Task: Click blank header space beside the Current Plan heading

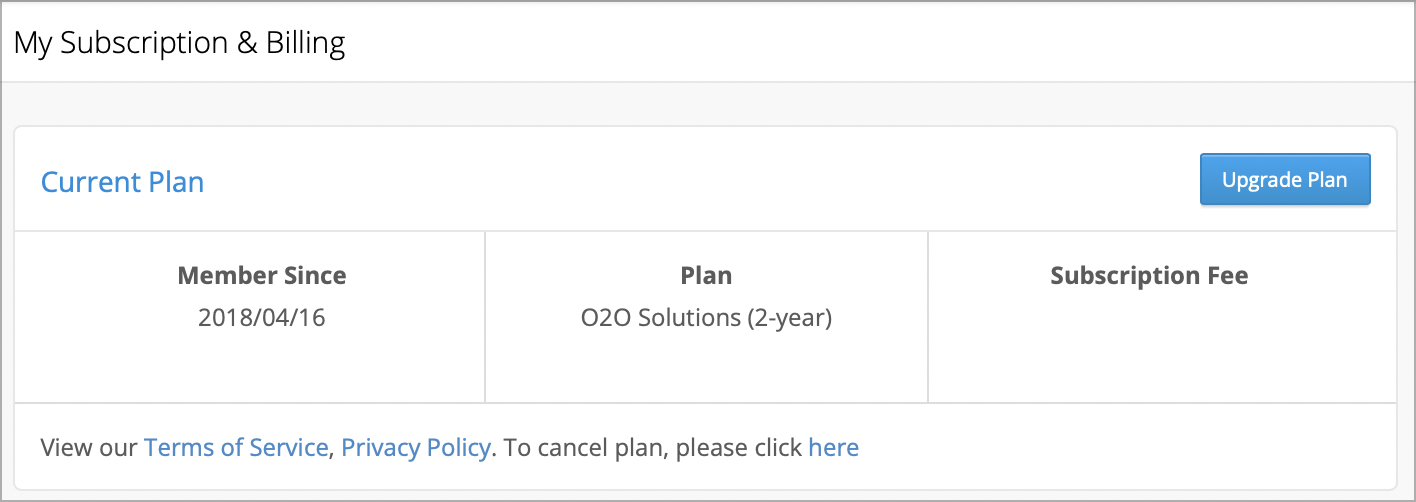Action: coord(700,181)
